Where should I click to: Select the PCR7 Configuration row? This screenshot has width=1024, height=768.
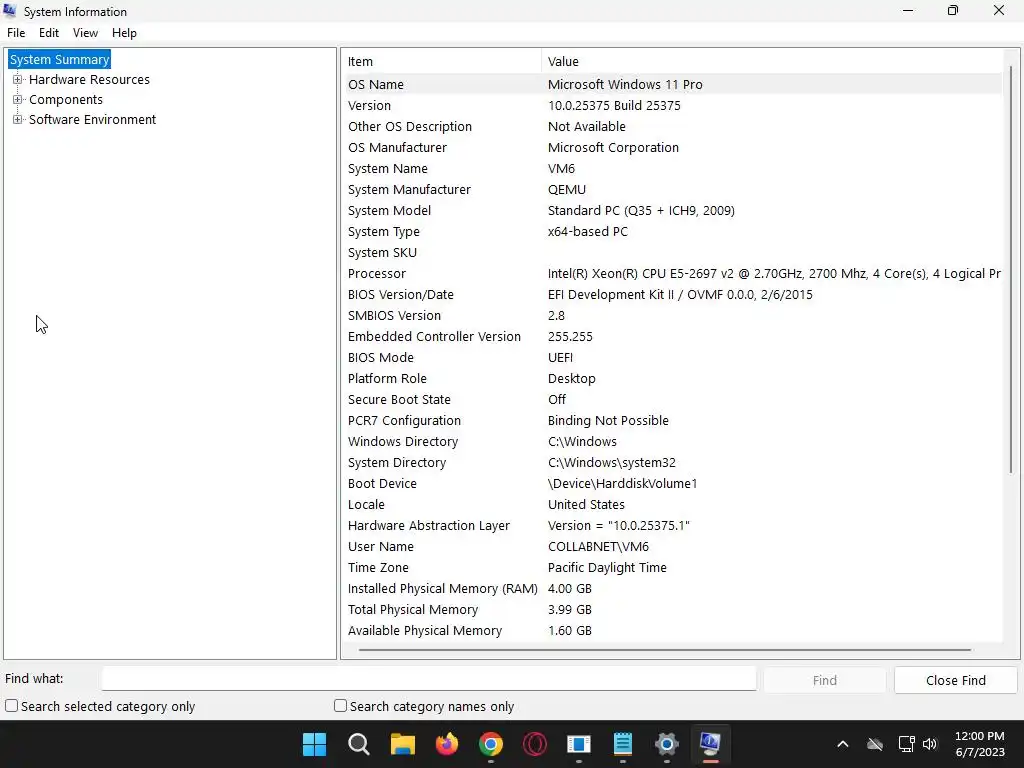(674, 421)
